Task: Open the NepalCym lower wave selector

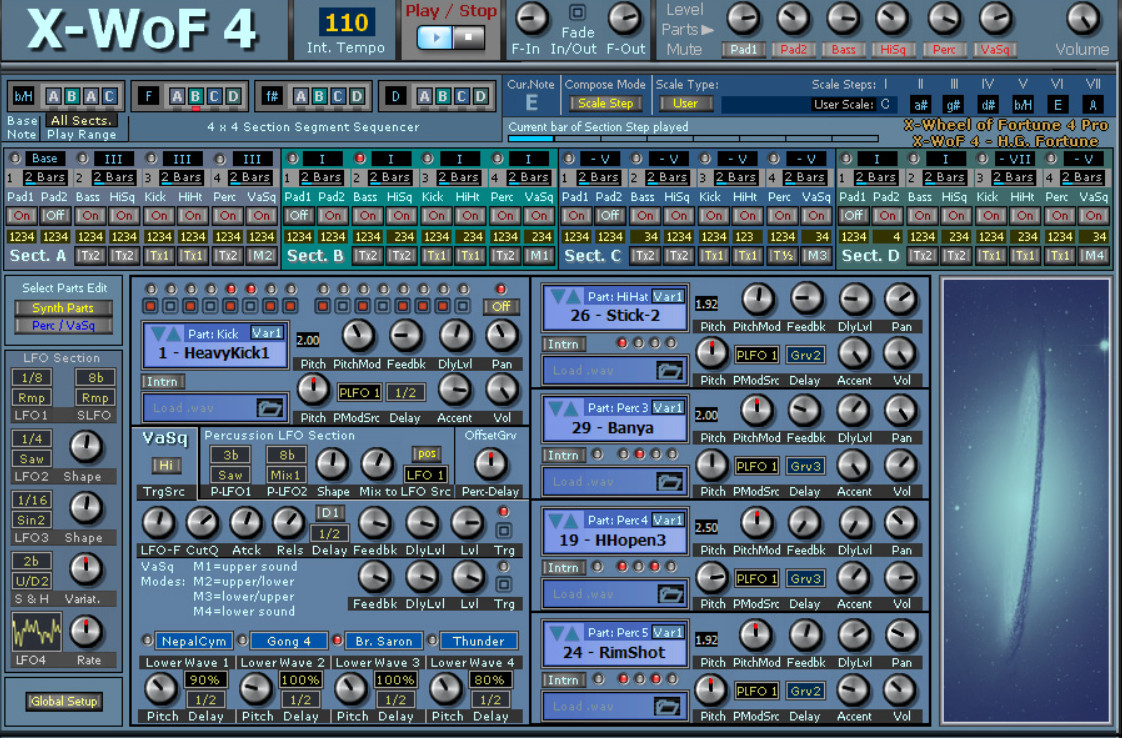Action: tap(192, 641)
